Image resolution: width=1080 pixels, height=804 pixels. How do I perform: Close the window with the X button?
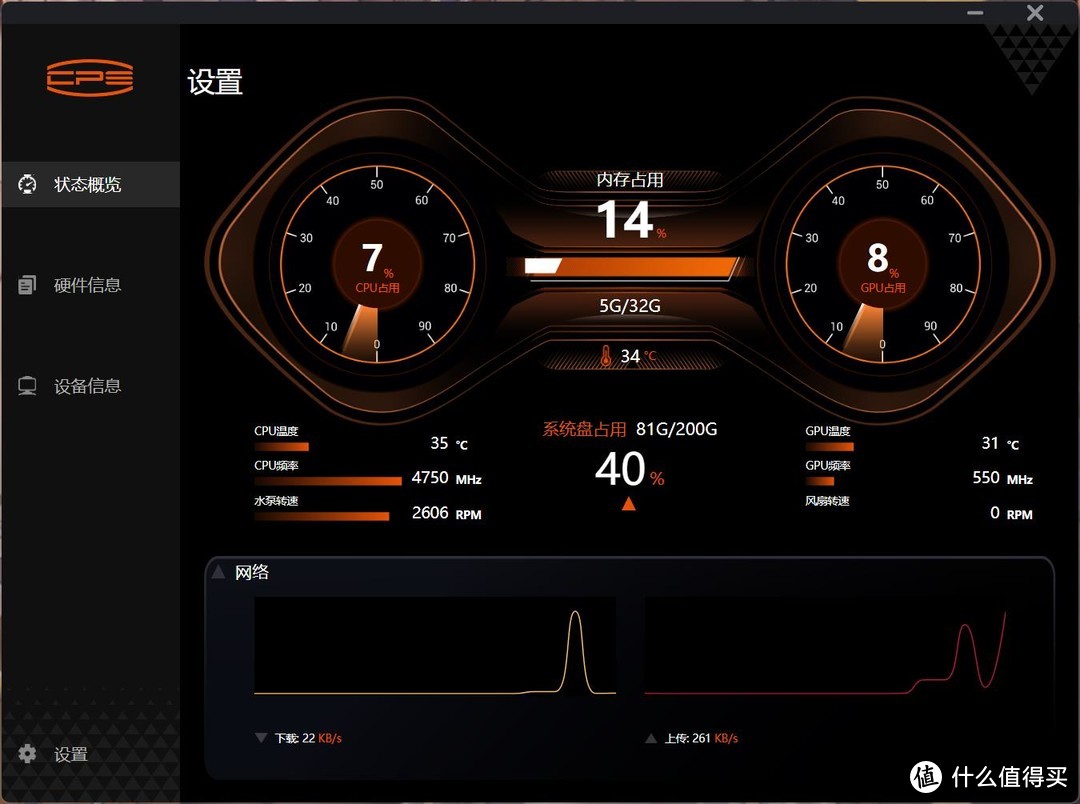(x=1035, y=12)
